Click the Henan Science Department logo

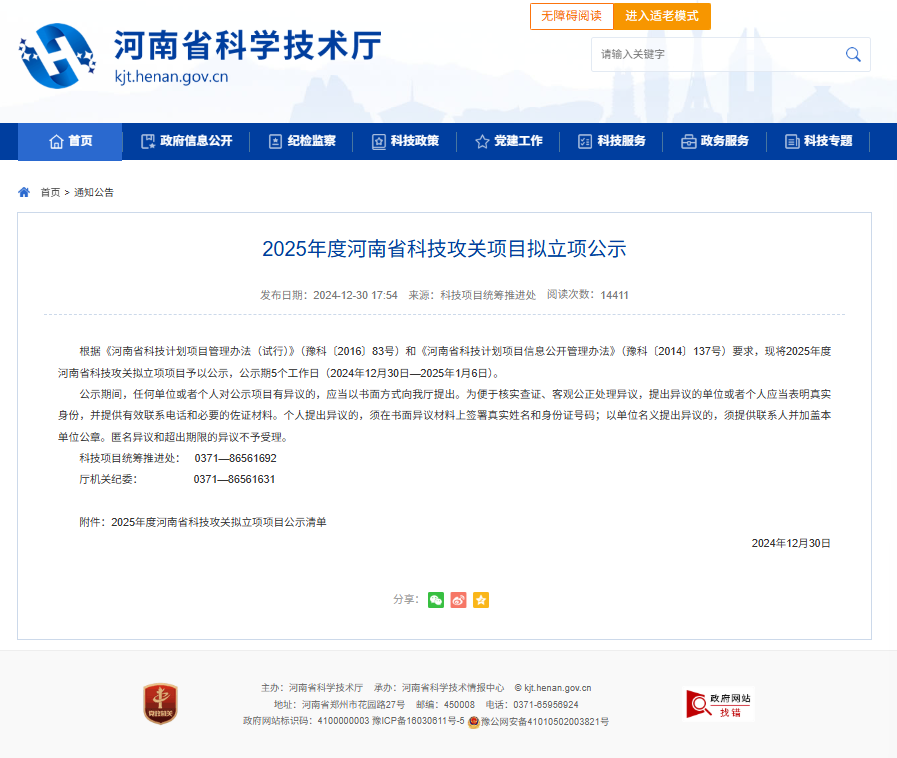click(x=56, y=55)
